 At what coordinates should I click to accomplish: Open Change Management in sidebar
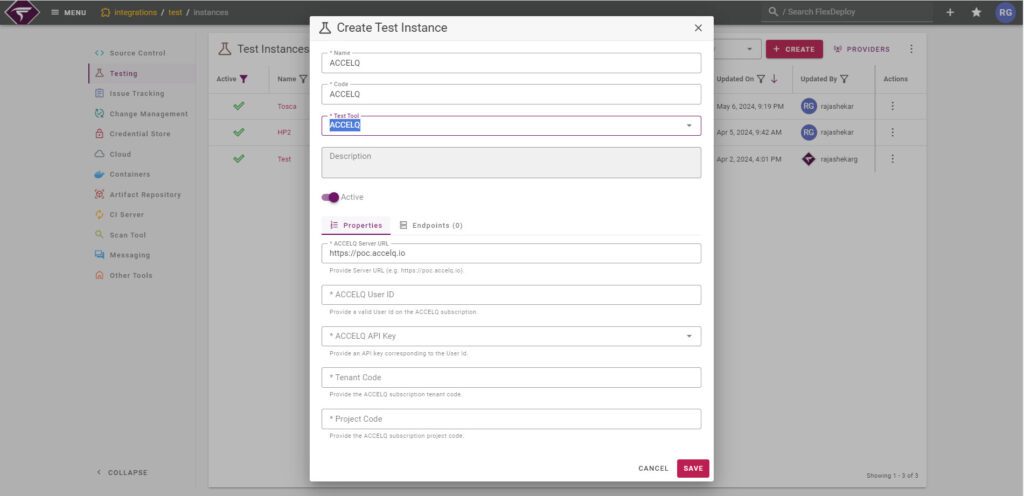(148, 114)
